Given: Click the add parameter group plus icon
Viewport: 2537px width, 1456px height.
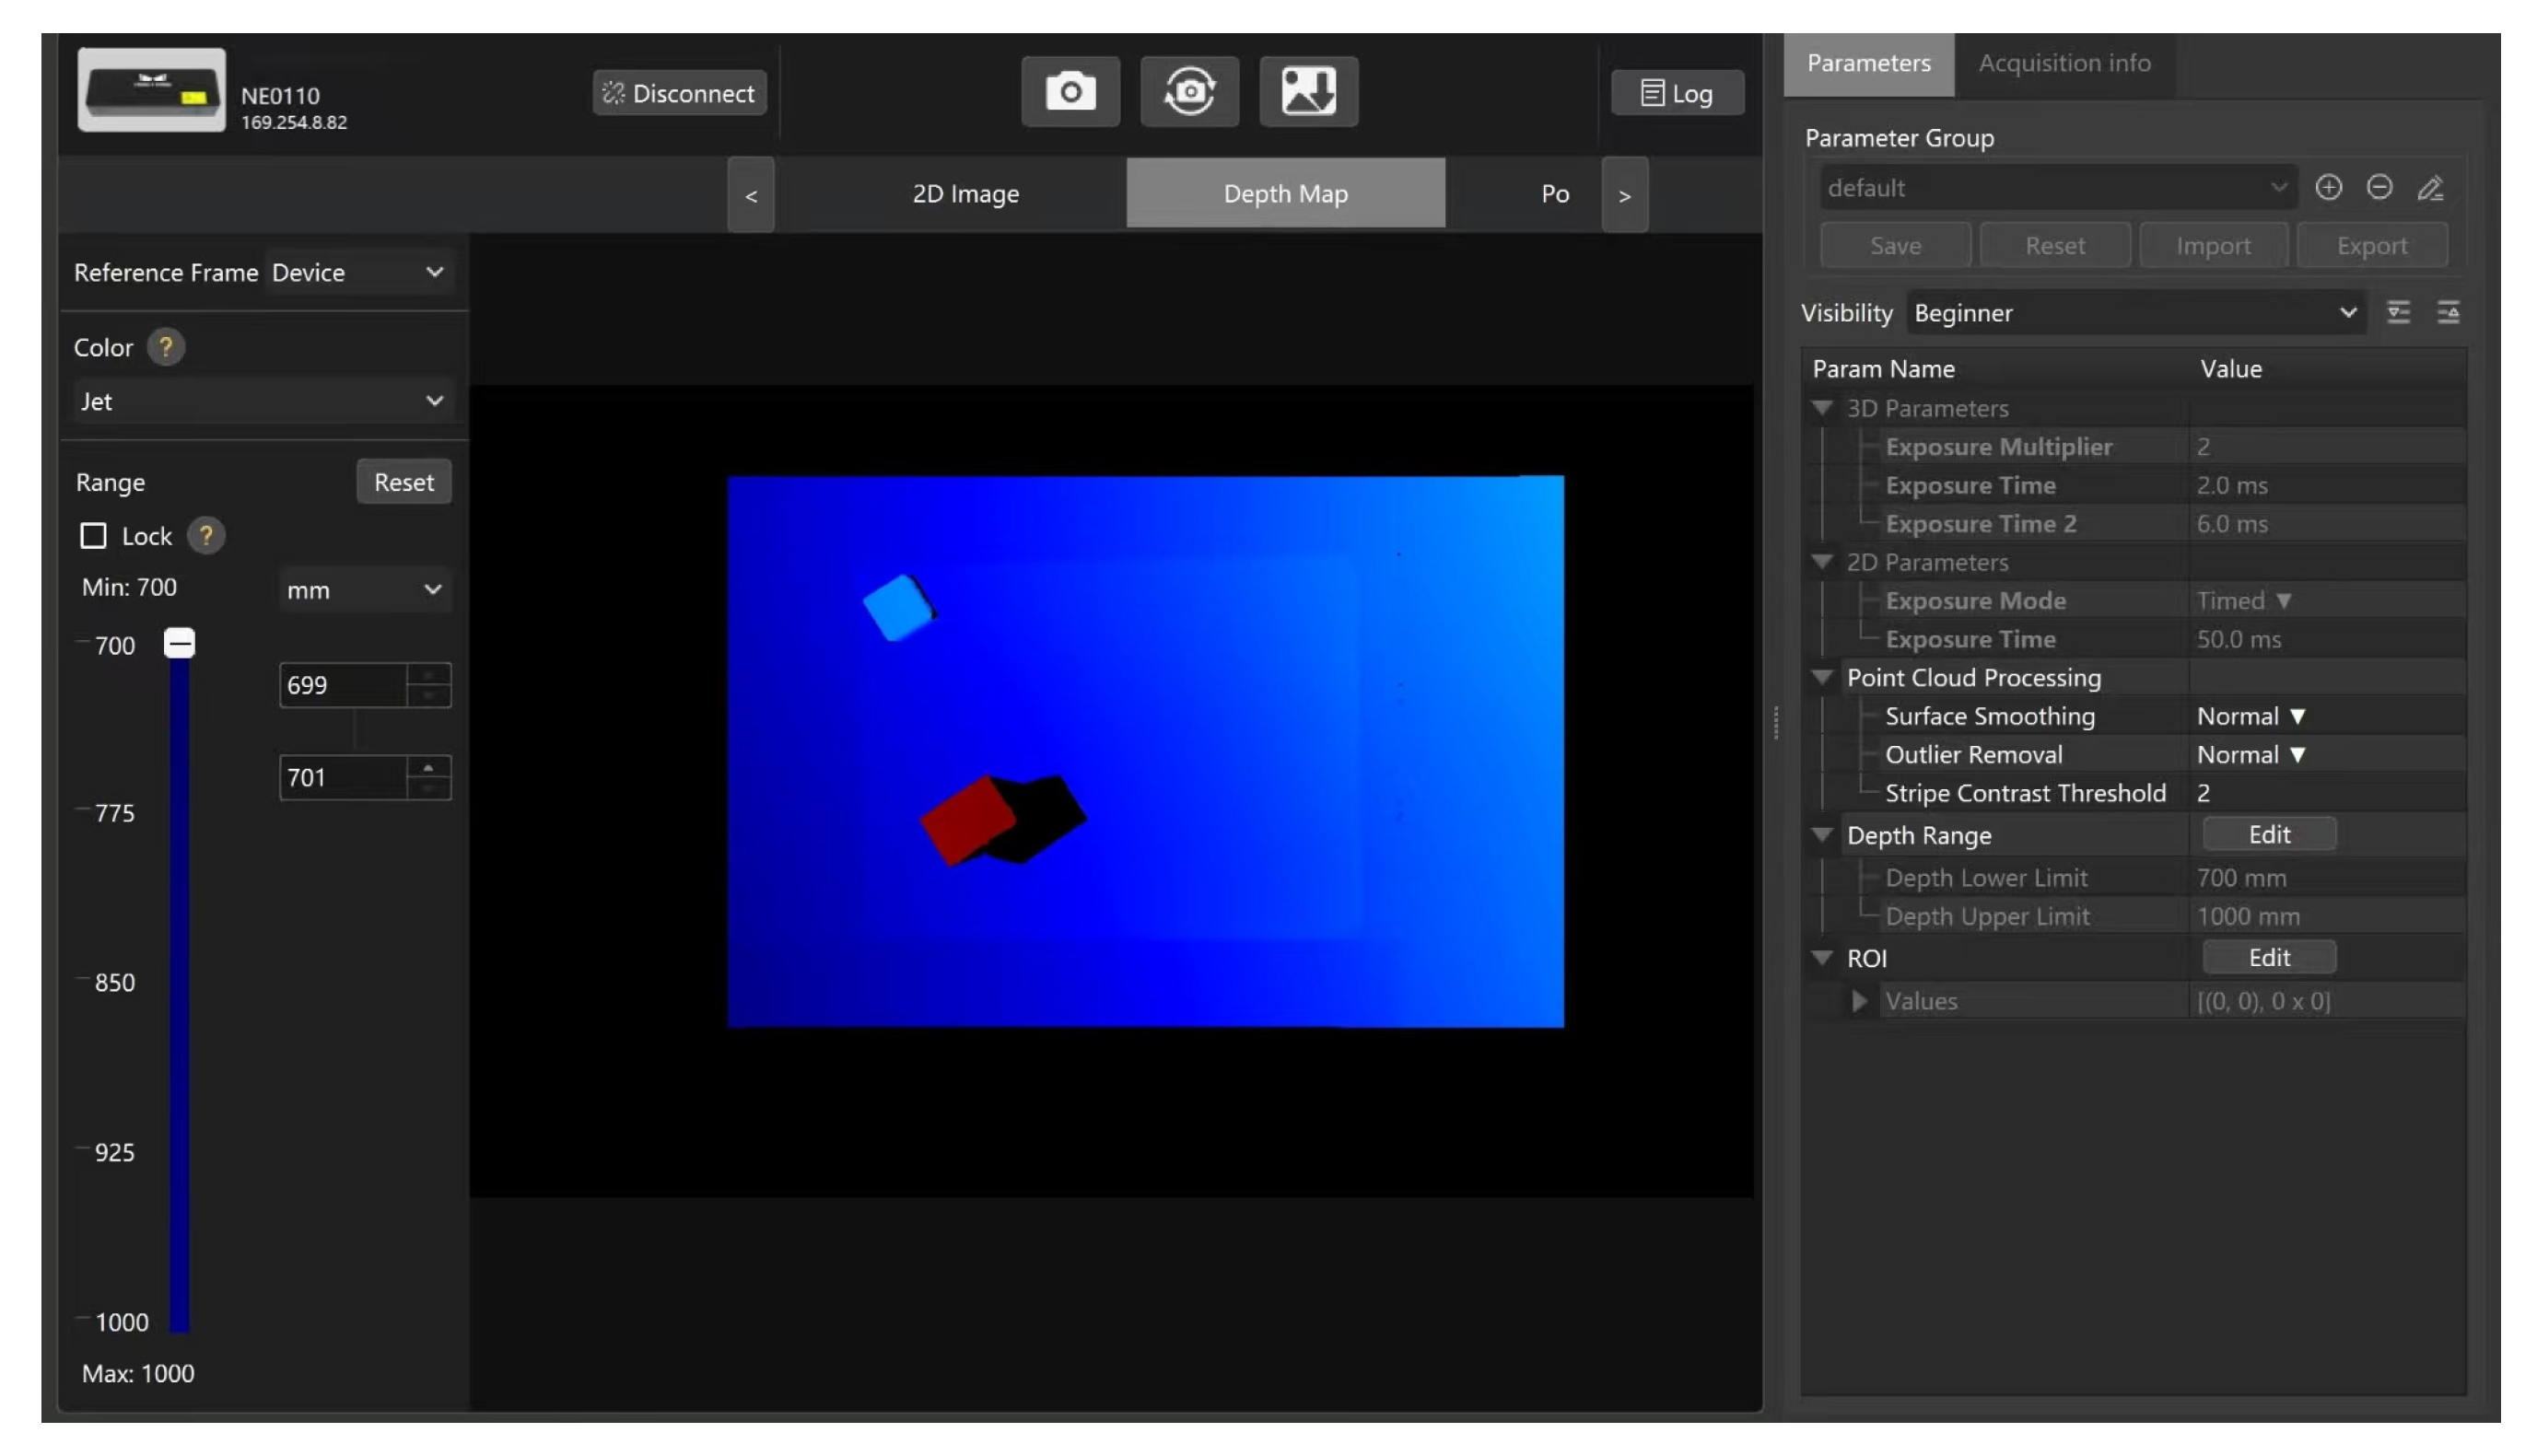Looking at the screenshot, I should 2328,187.
